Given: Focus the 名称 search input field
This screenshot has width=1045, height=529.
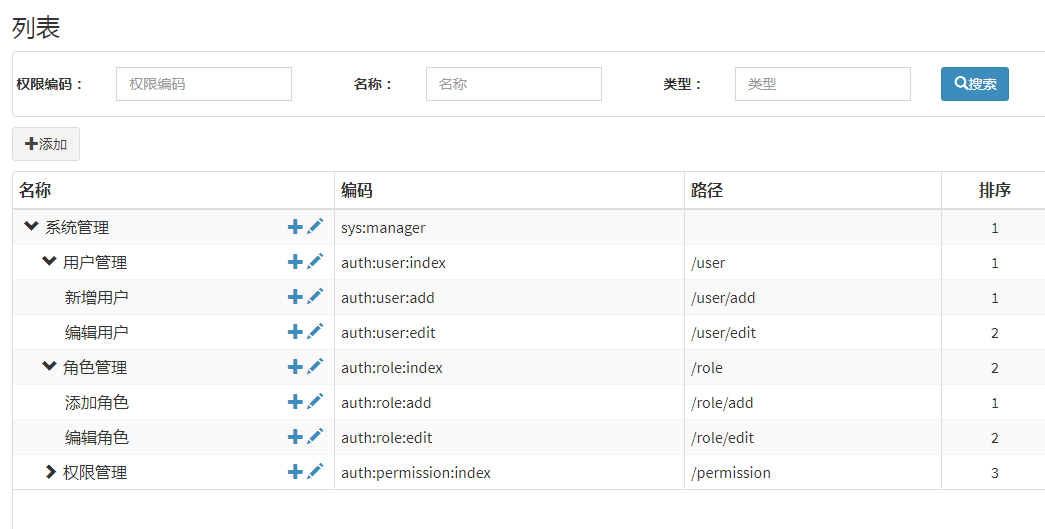Looking at the screenshot, I should click(514, 84).
